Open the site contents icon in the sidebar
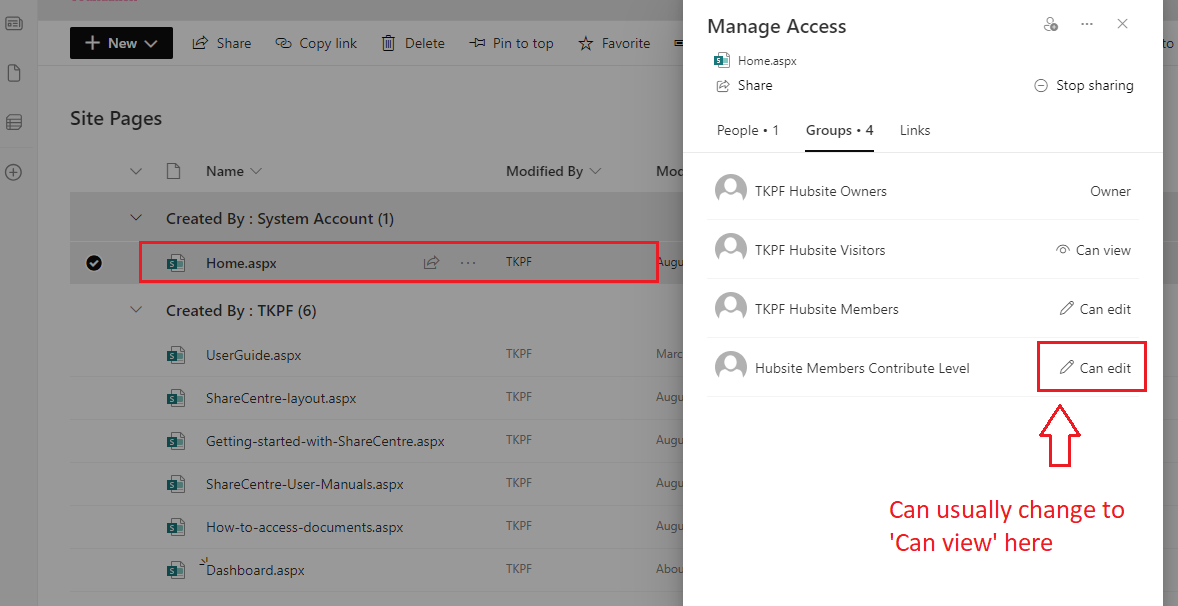The image size is (1178, 606). coord(14,122)
